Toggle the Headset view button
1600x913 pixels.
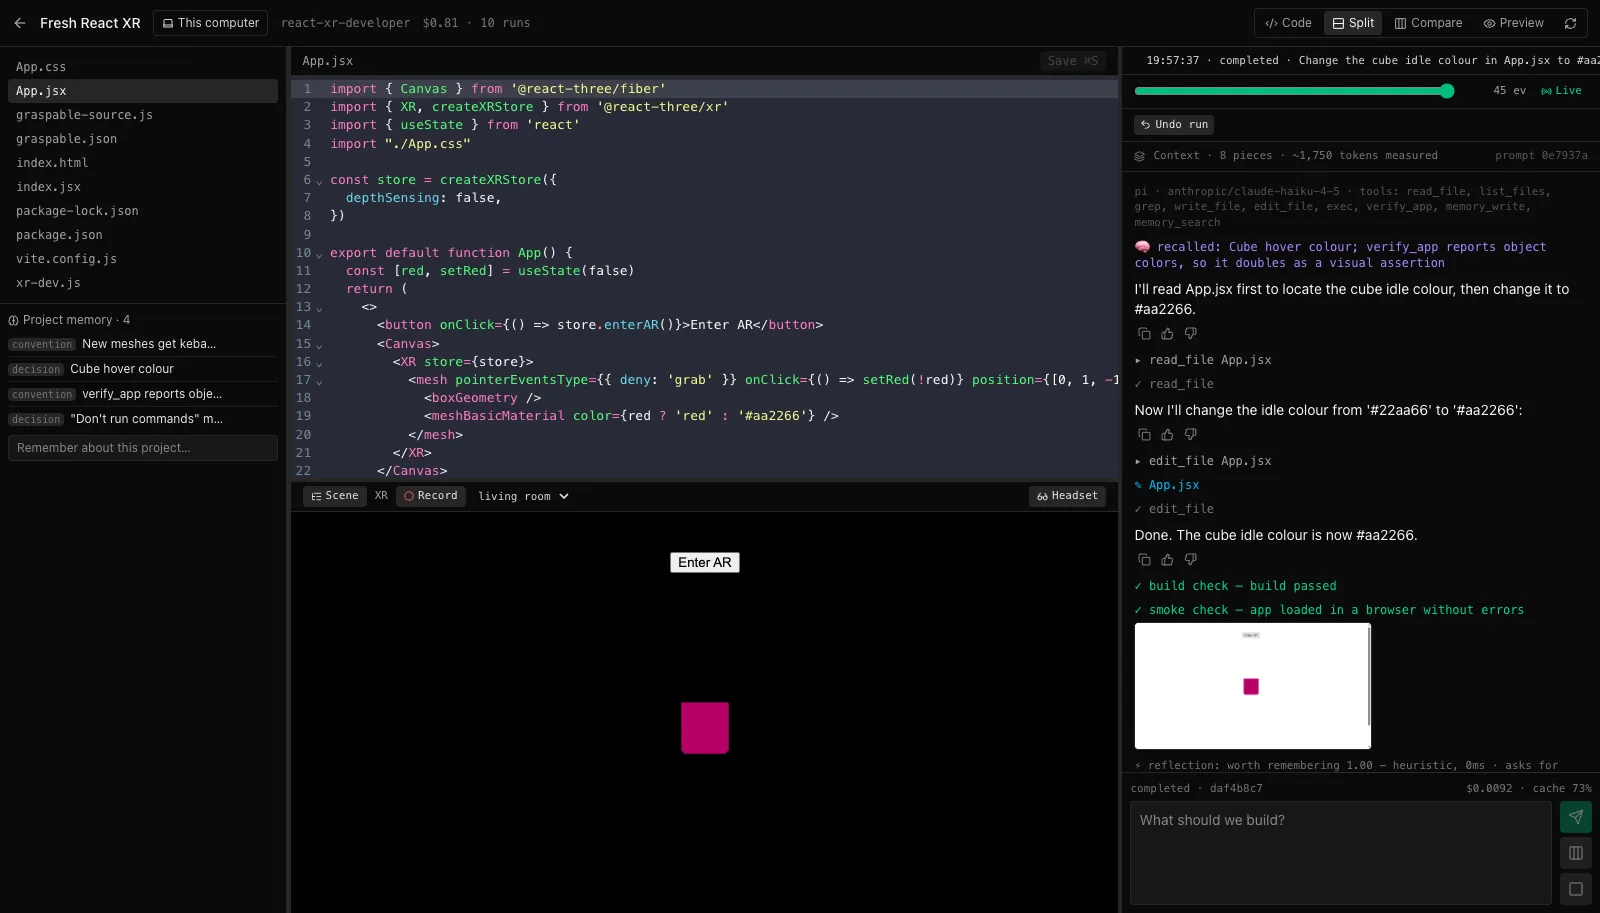click(1067, 496)
